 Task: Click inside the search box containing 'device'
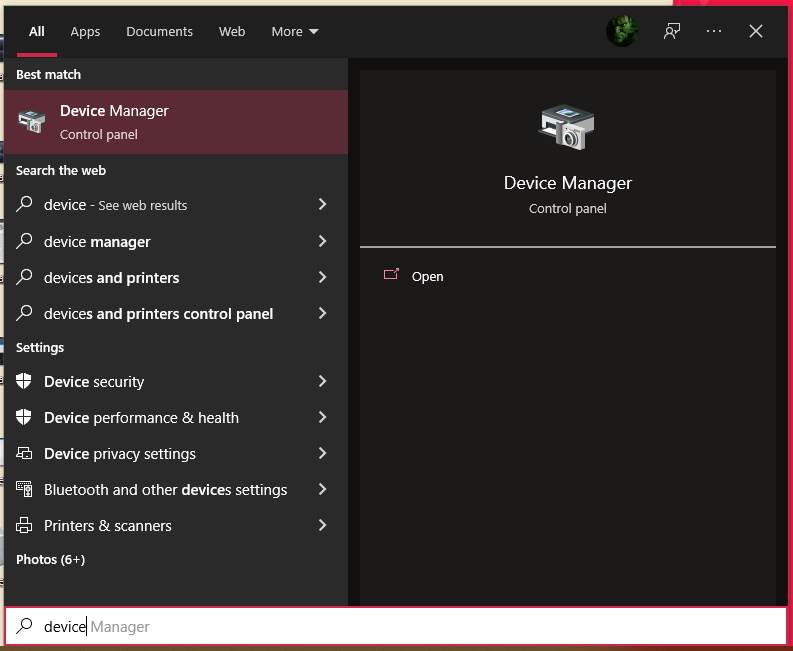point(396,626)
